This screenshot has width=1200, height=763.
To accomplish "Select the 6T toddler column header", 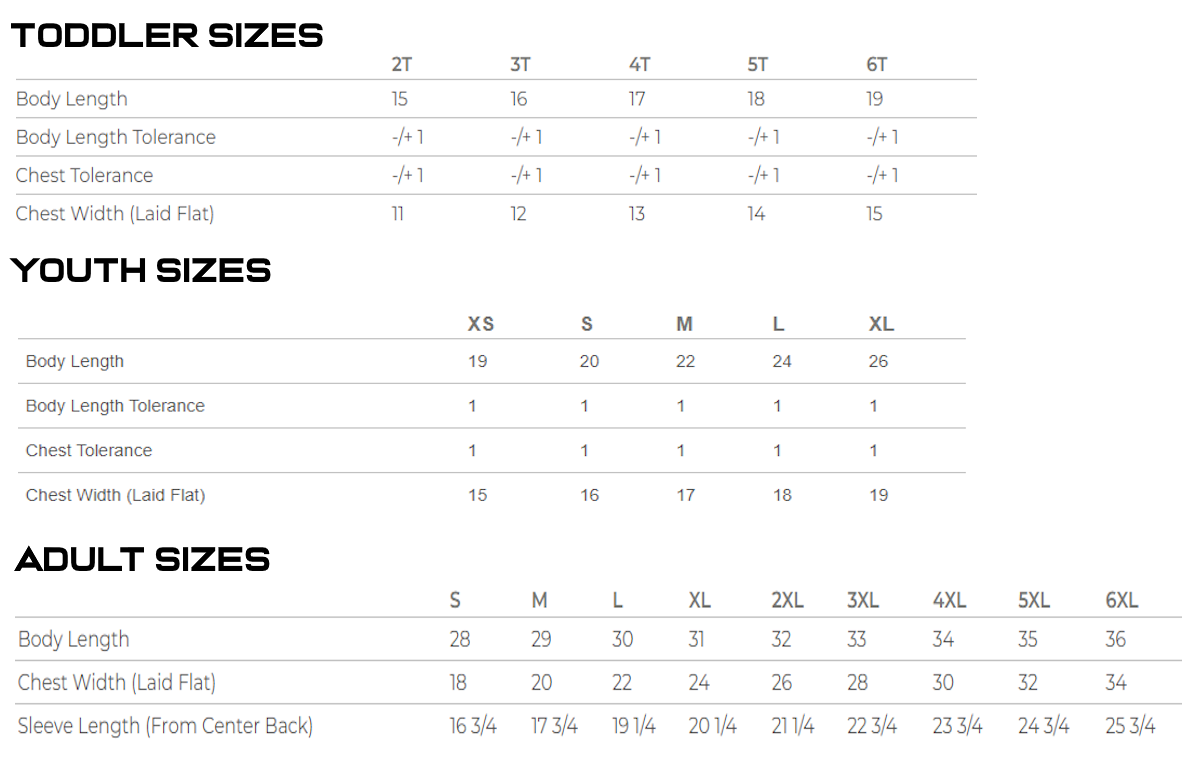I will [x=876, y=65].
